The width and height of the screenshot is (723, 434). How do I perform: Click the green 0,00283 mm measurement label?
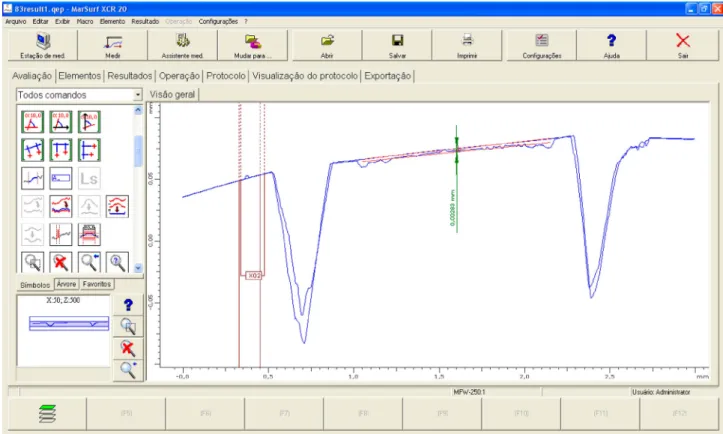pyautogui.click(x=453, y=208)
